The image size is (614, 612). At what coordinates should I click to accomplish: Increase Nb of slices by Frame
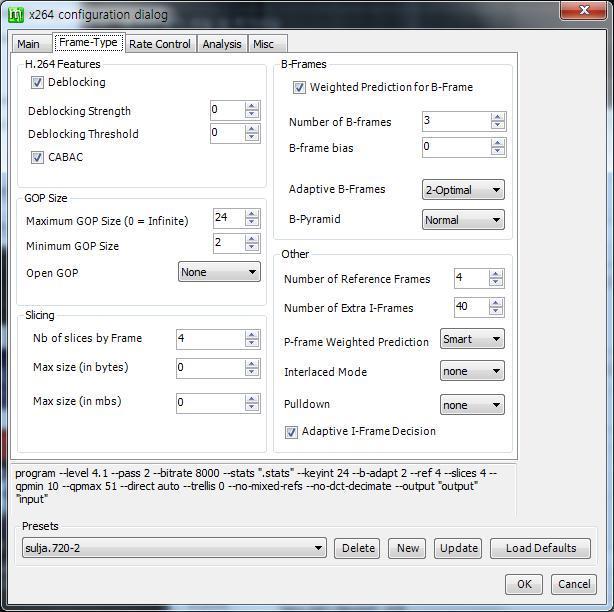click(x=252, y=335)
